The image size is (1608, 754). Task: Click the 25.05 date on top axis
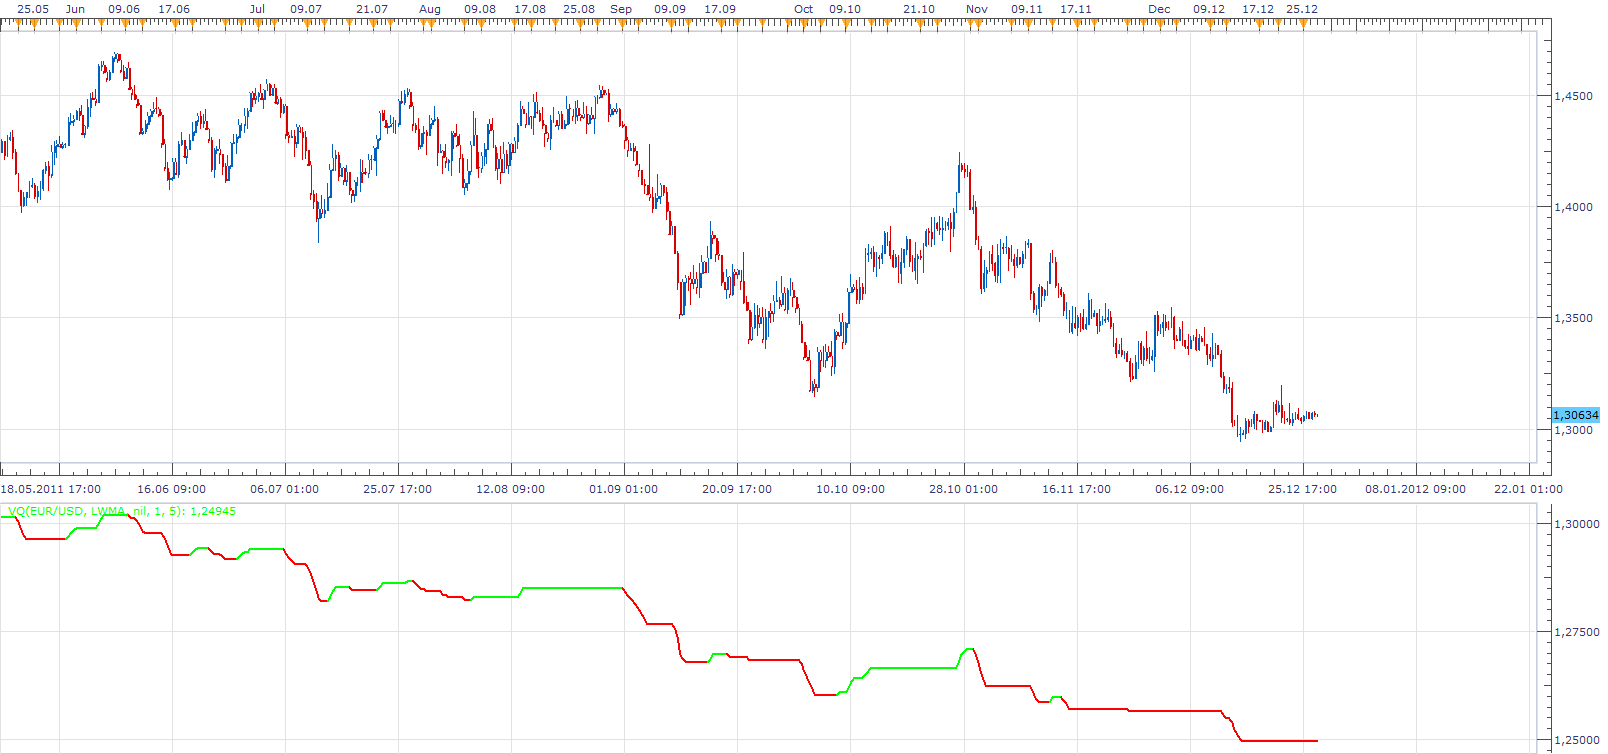pos(33,9)
